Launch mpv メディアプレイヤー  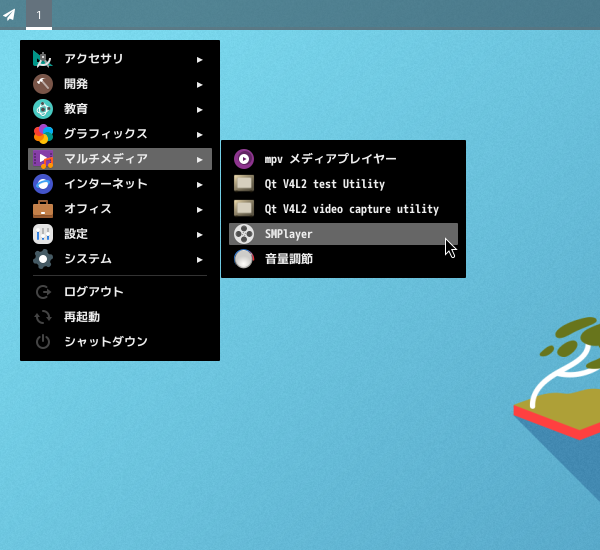(330, 159)
